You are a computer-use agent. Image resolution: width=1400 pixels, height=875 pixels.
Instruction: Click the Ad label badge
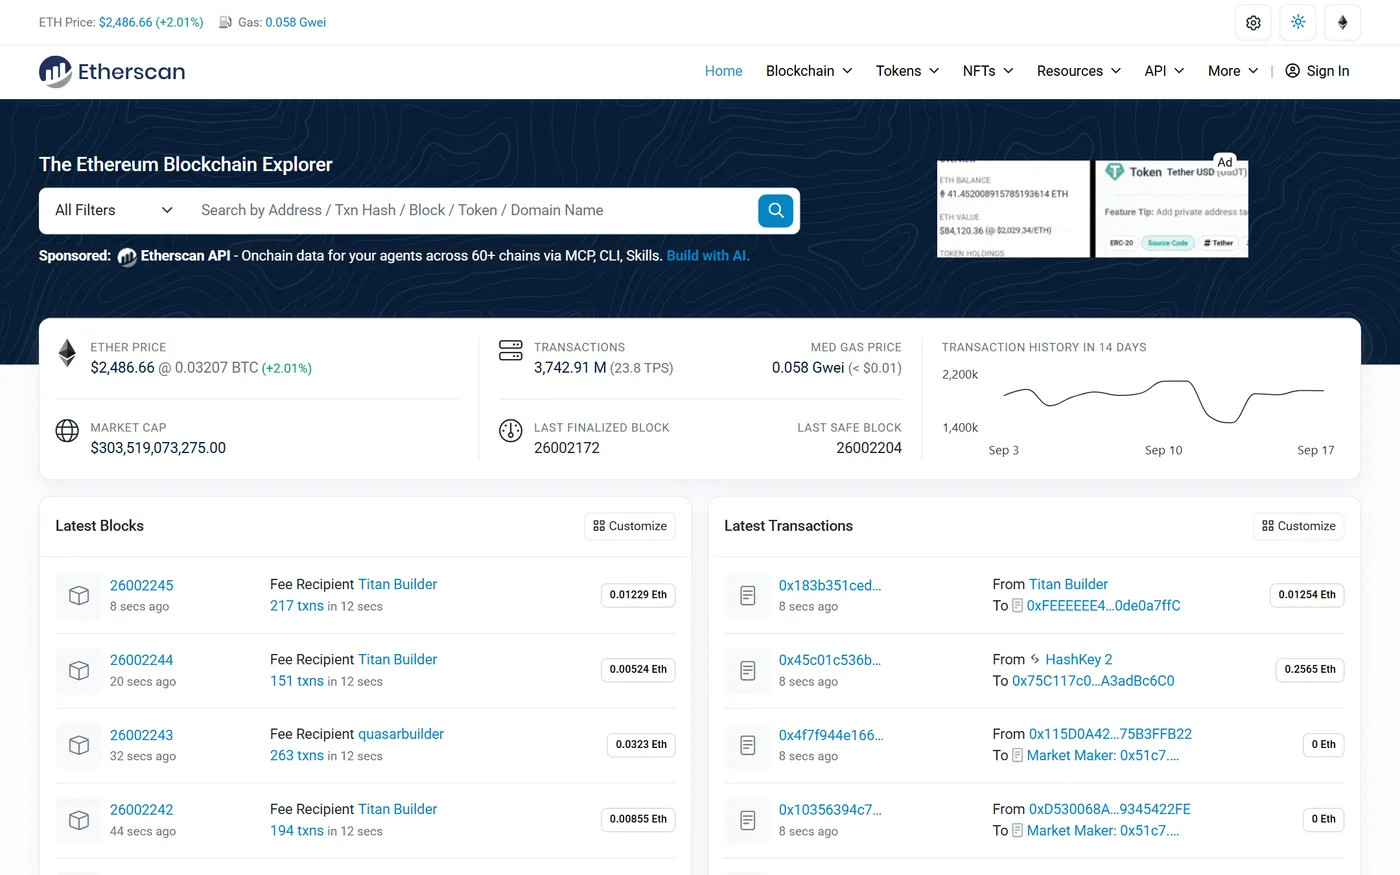pyautogui.click(x=1225, y=162)
